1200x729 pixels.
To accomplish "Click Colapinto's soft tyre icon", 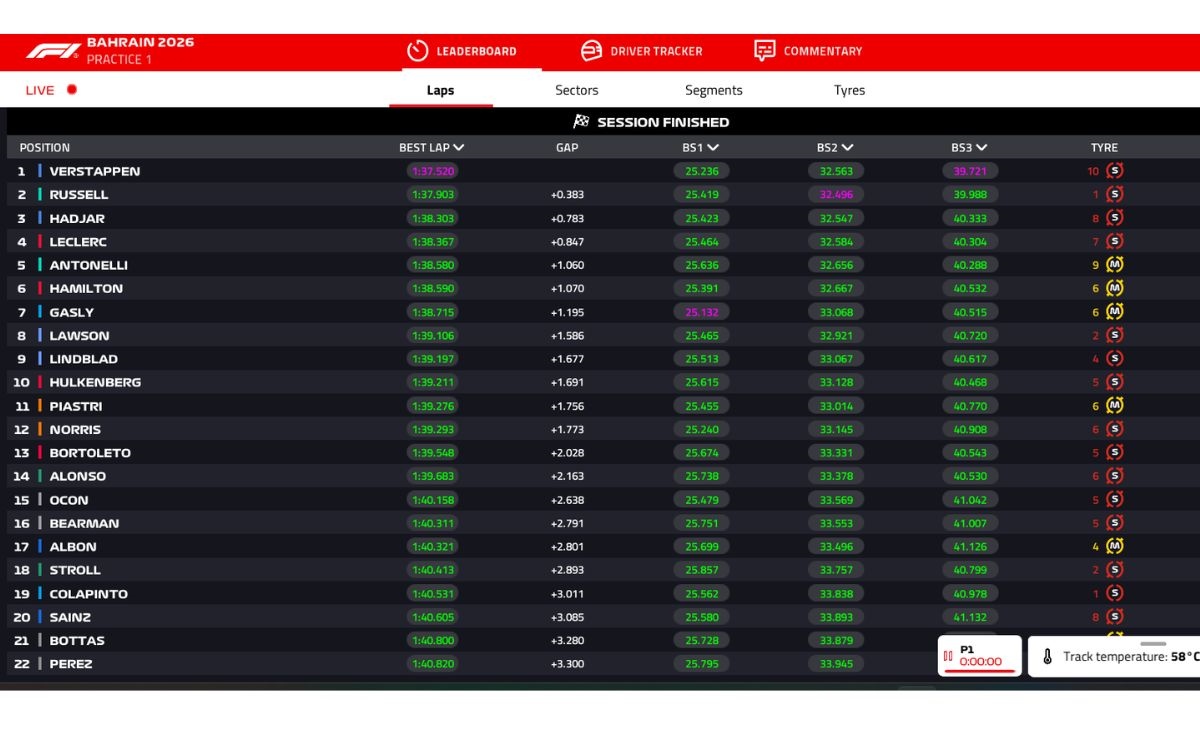I will [1115, 594].
